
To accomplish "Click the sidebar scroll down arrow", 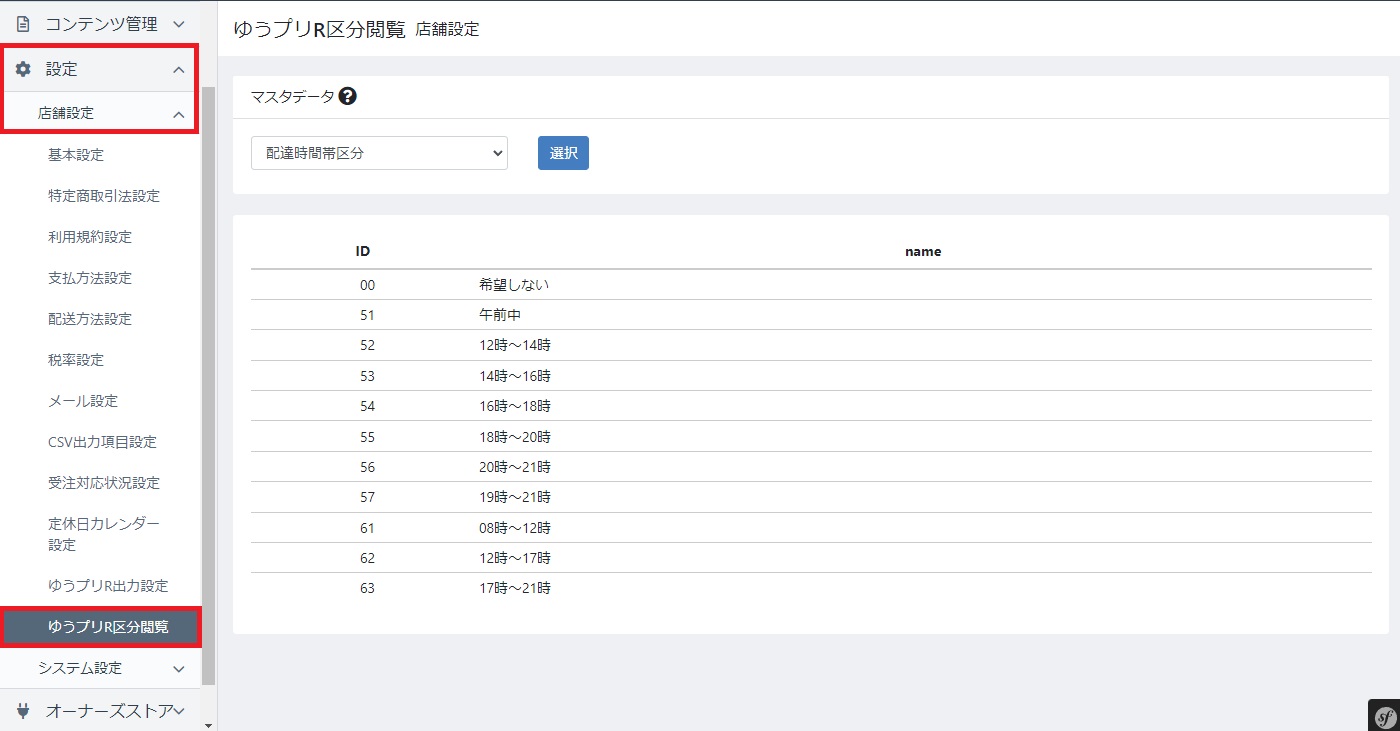I will 208,724.
